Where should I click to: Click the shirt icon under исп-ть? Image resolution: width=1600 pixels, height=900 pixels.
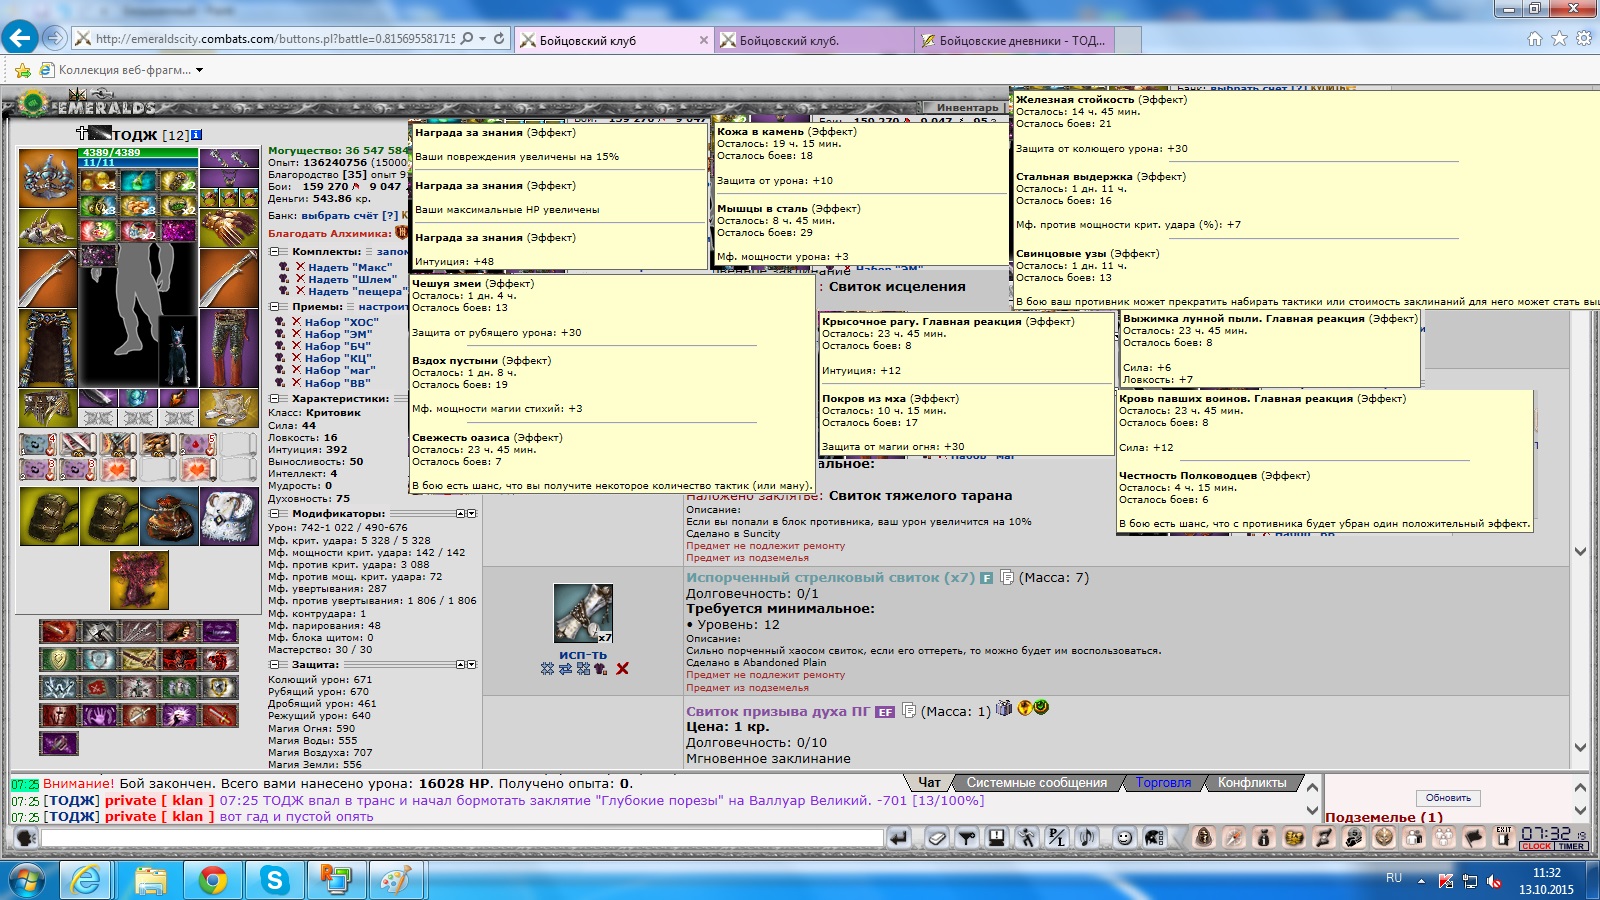click(x=600, y=669)
